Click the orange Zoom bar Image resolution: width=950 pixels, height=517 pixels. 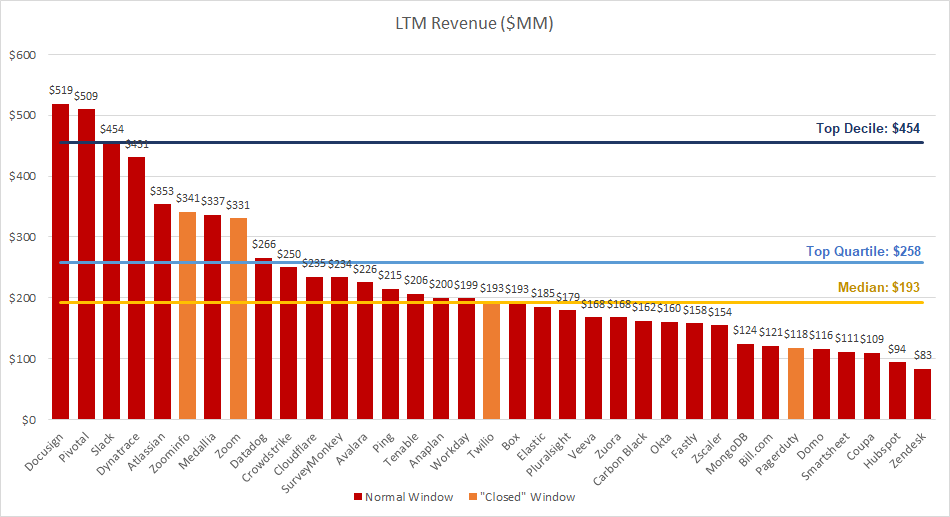[238, 318]
